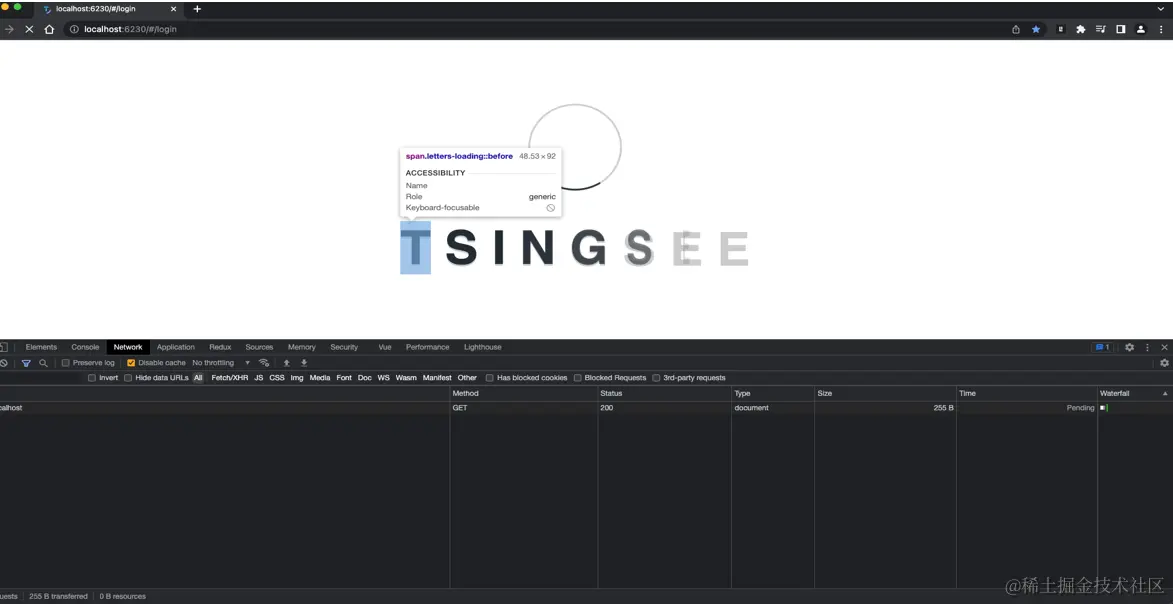Image resolution: width=1173 pixels, height=604 pixels.
Task: Stop loading the page with the X button
Action: click(x=29, y=29)
